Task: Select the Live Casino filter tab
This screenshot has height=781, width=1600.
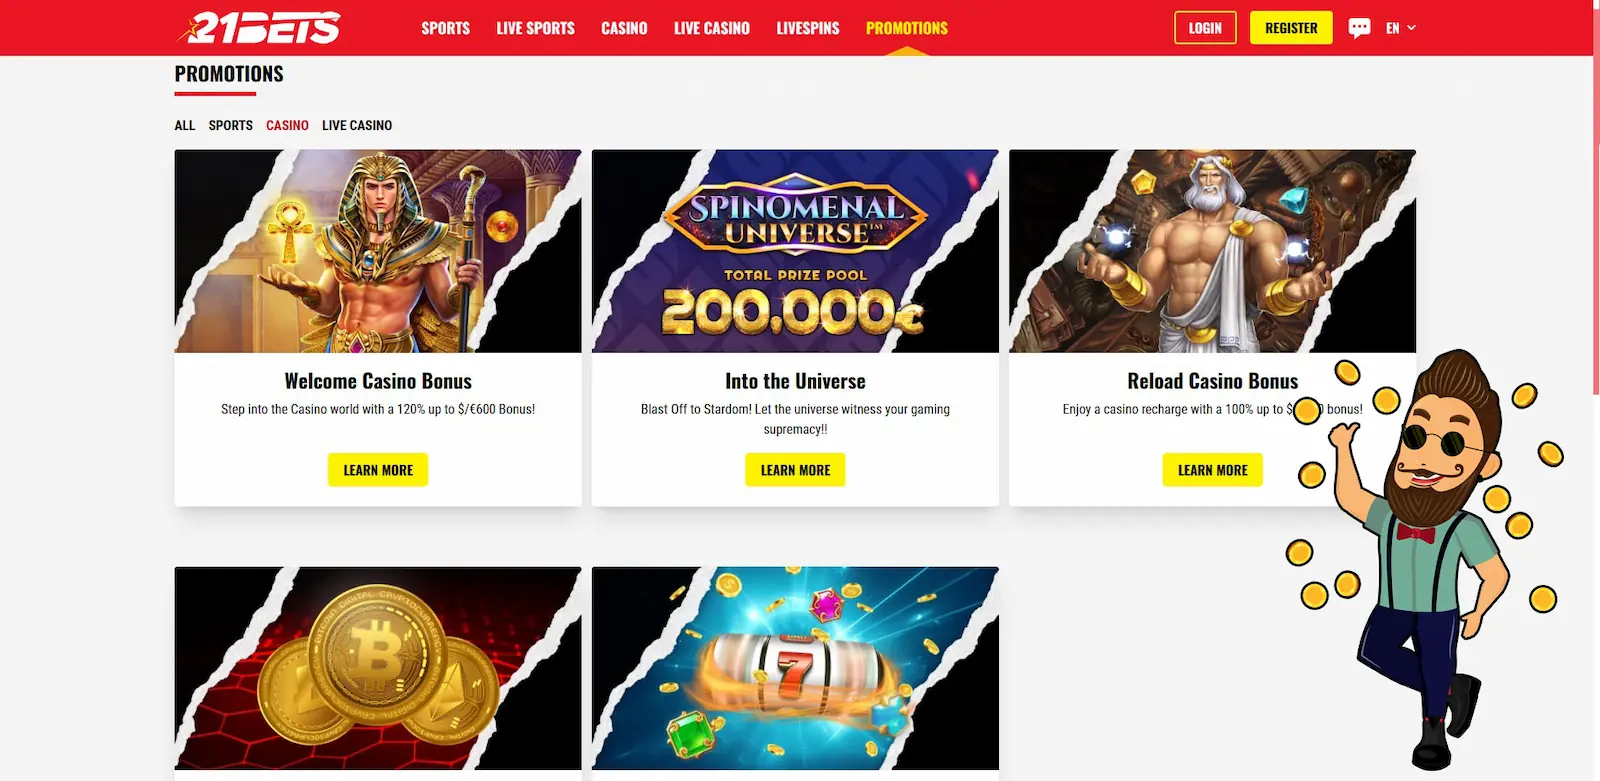Action: (357, 125)
